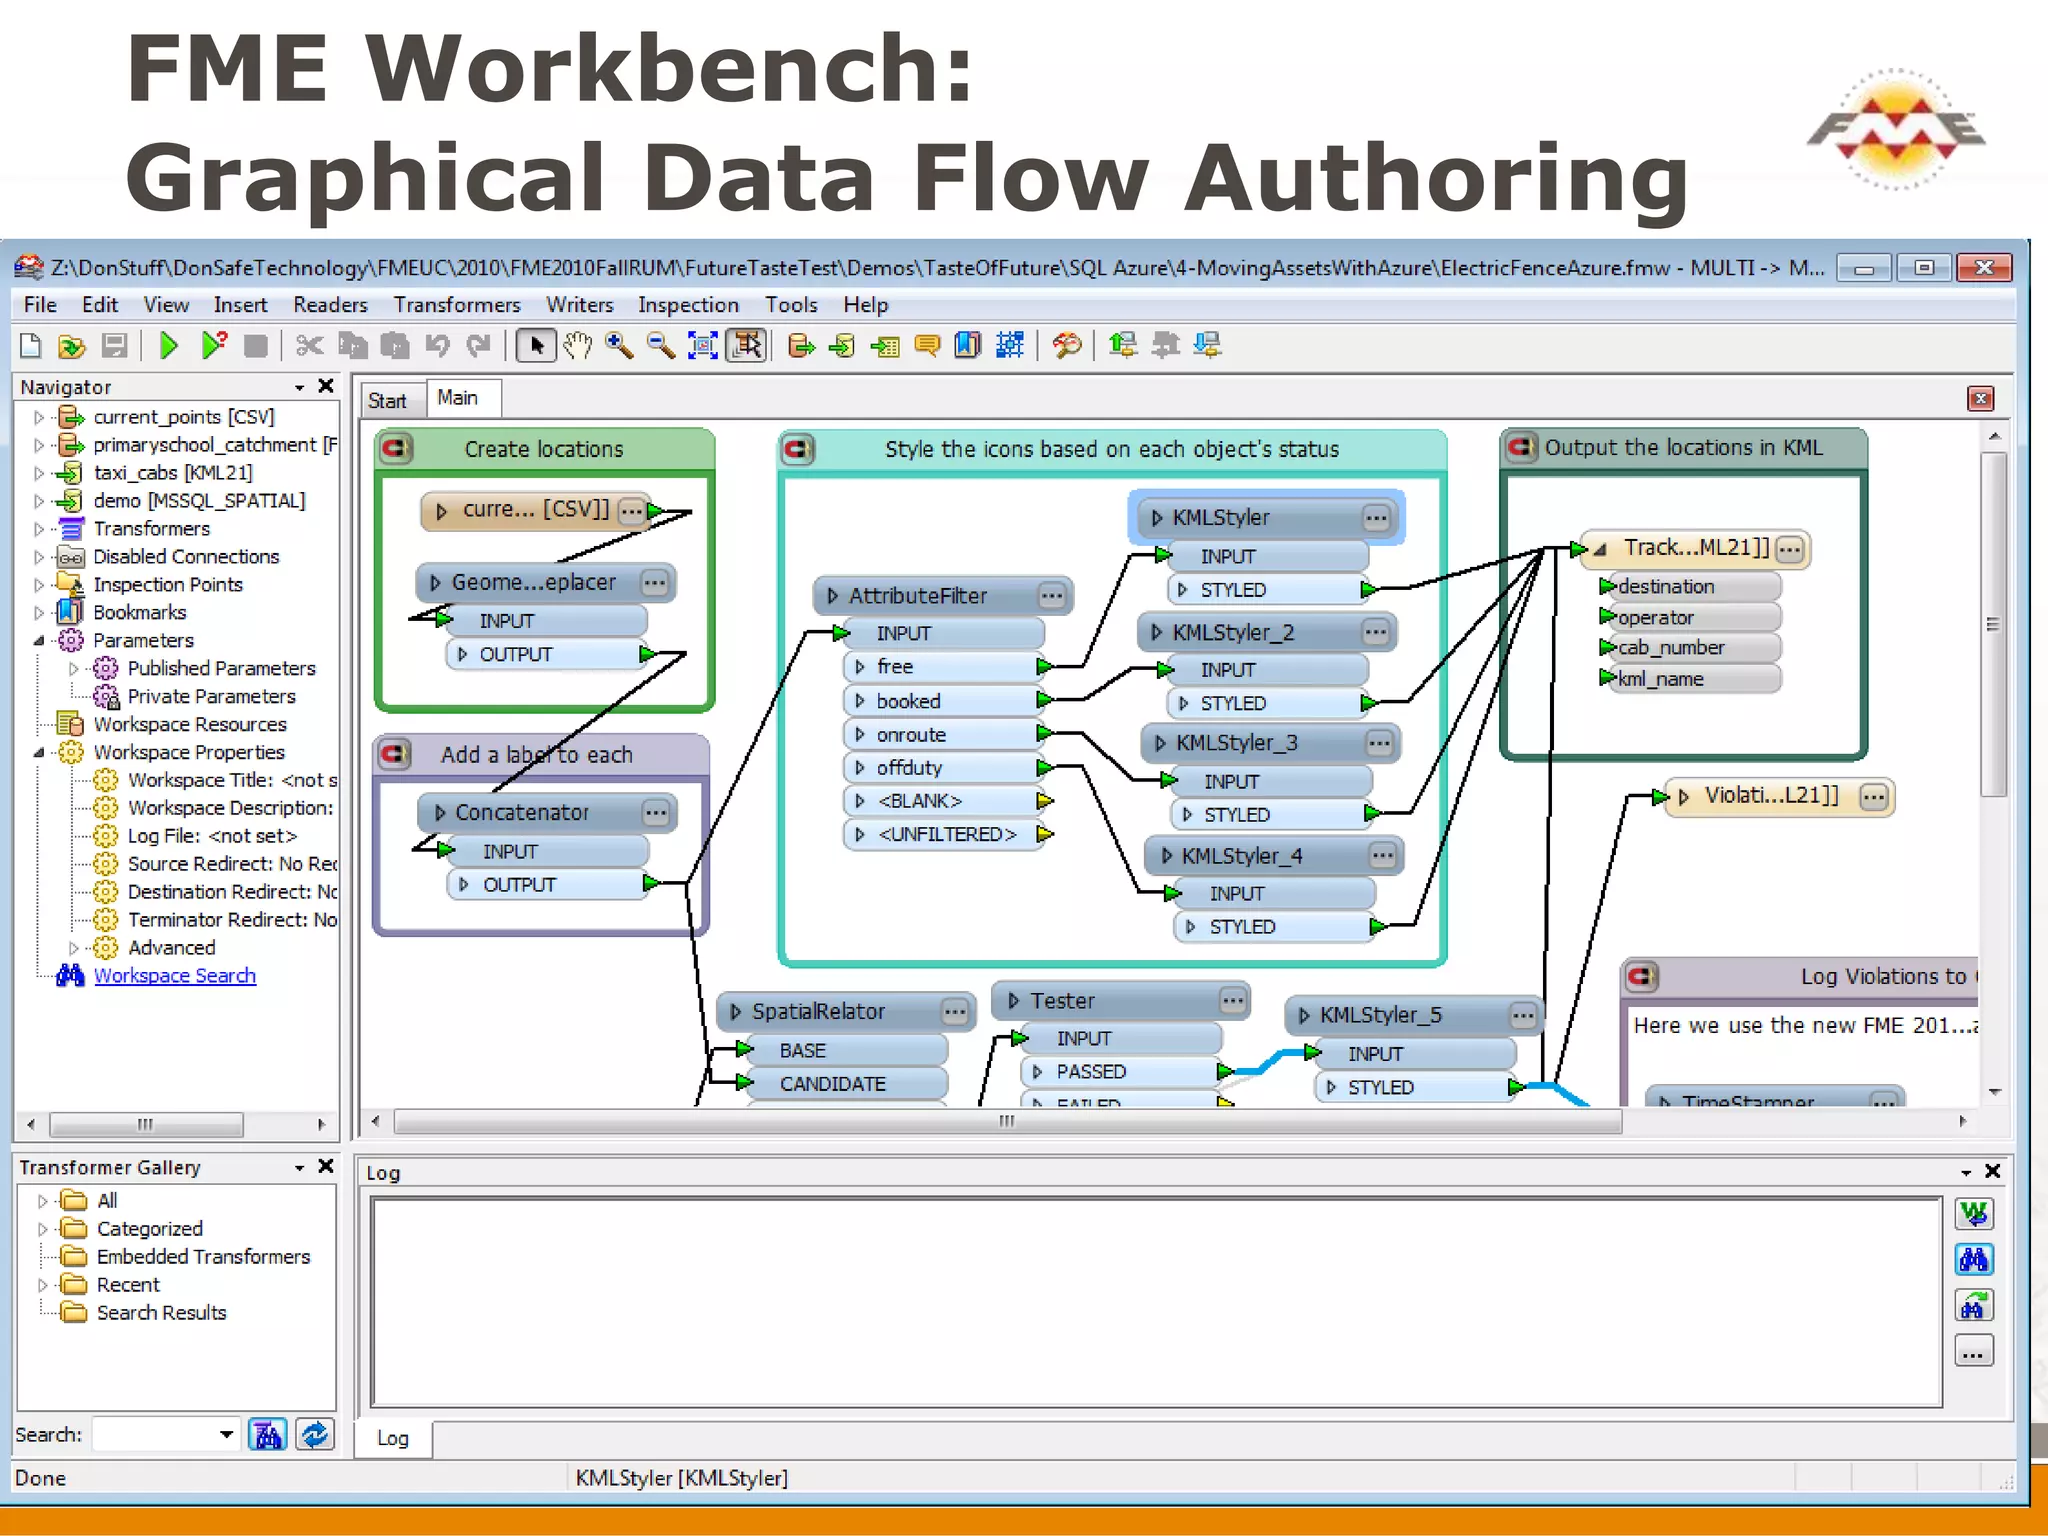Select the Log tab at bottom

click(393, 1438)
